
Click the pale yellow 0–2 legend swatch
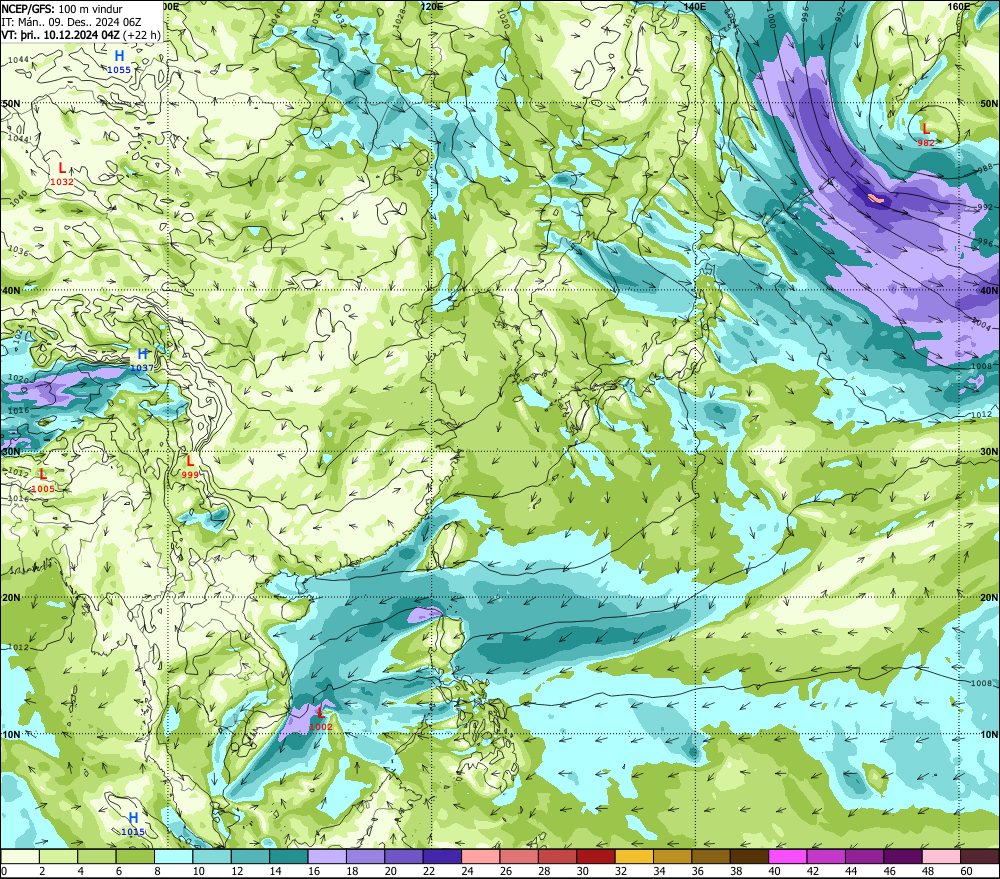pyautogui.click(x=20, y=856)
